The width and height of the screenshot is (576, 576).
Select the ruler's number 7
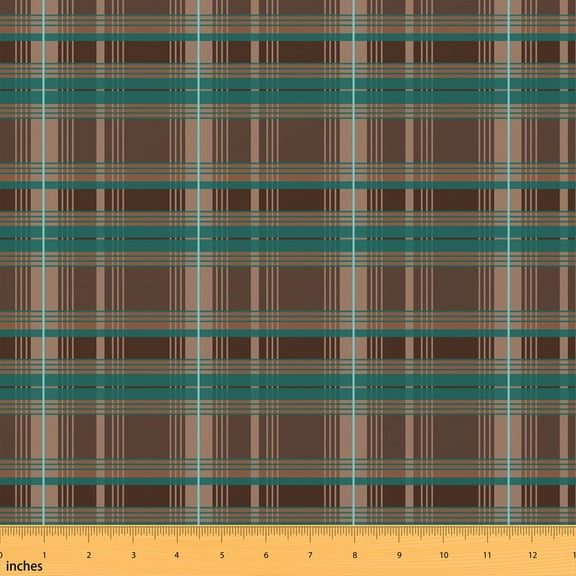[310, 555]
